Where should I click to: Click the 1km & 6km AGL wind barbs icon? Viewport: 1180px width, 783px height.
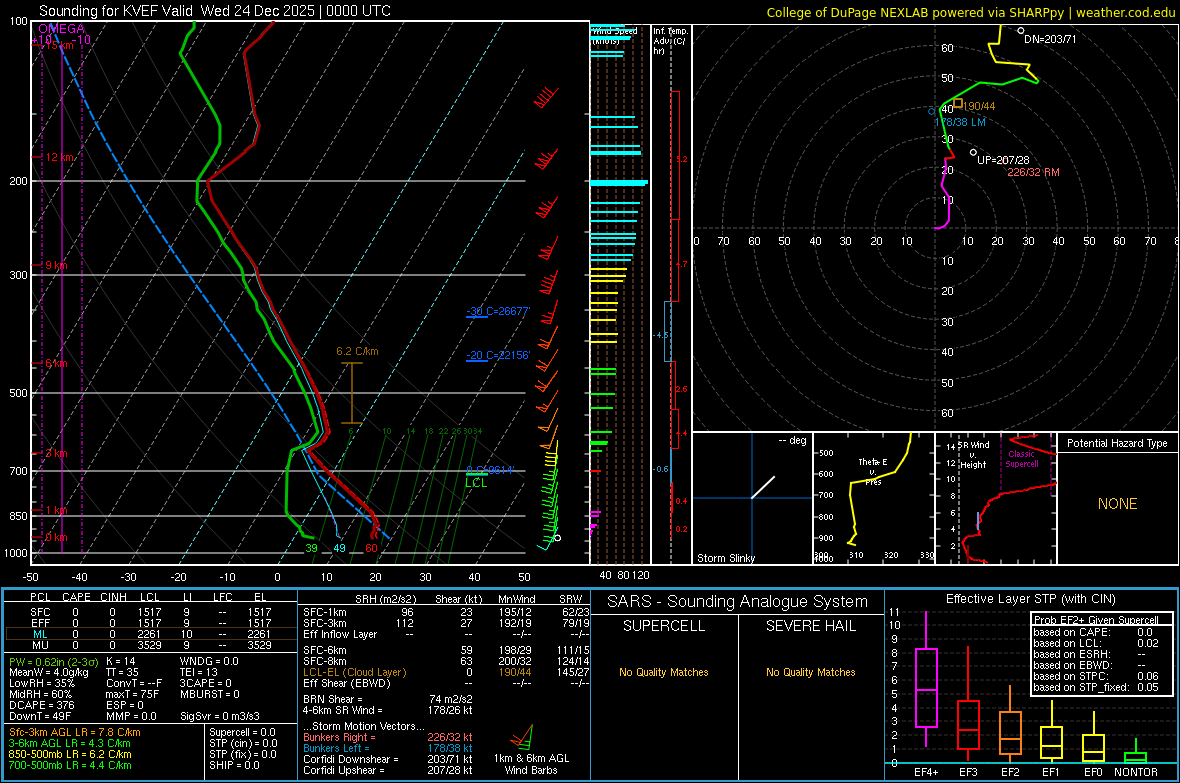tap(522, 737)
